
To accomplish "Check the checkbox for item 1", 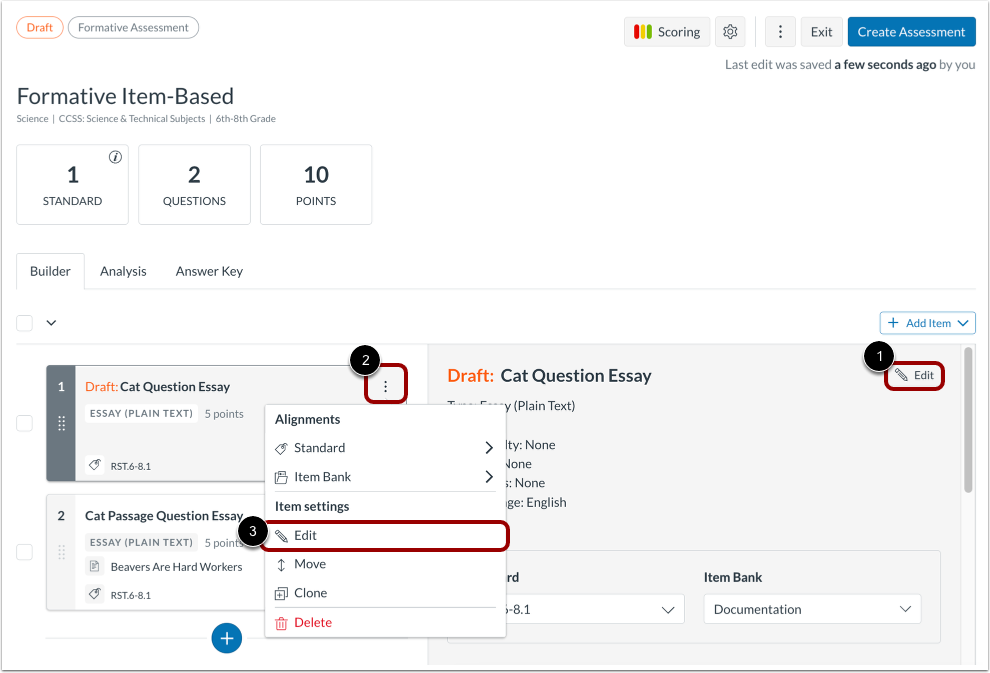I will [x=25, y=423].
